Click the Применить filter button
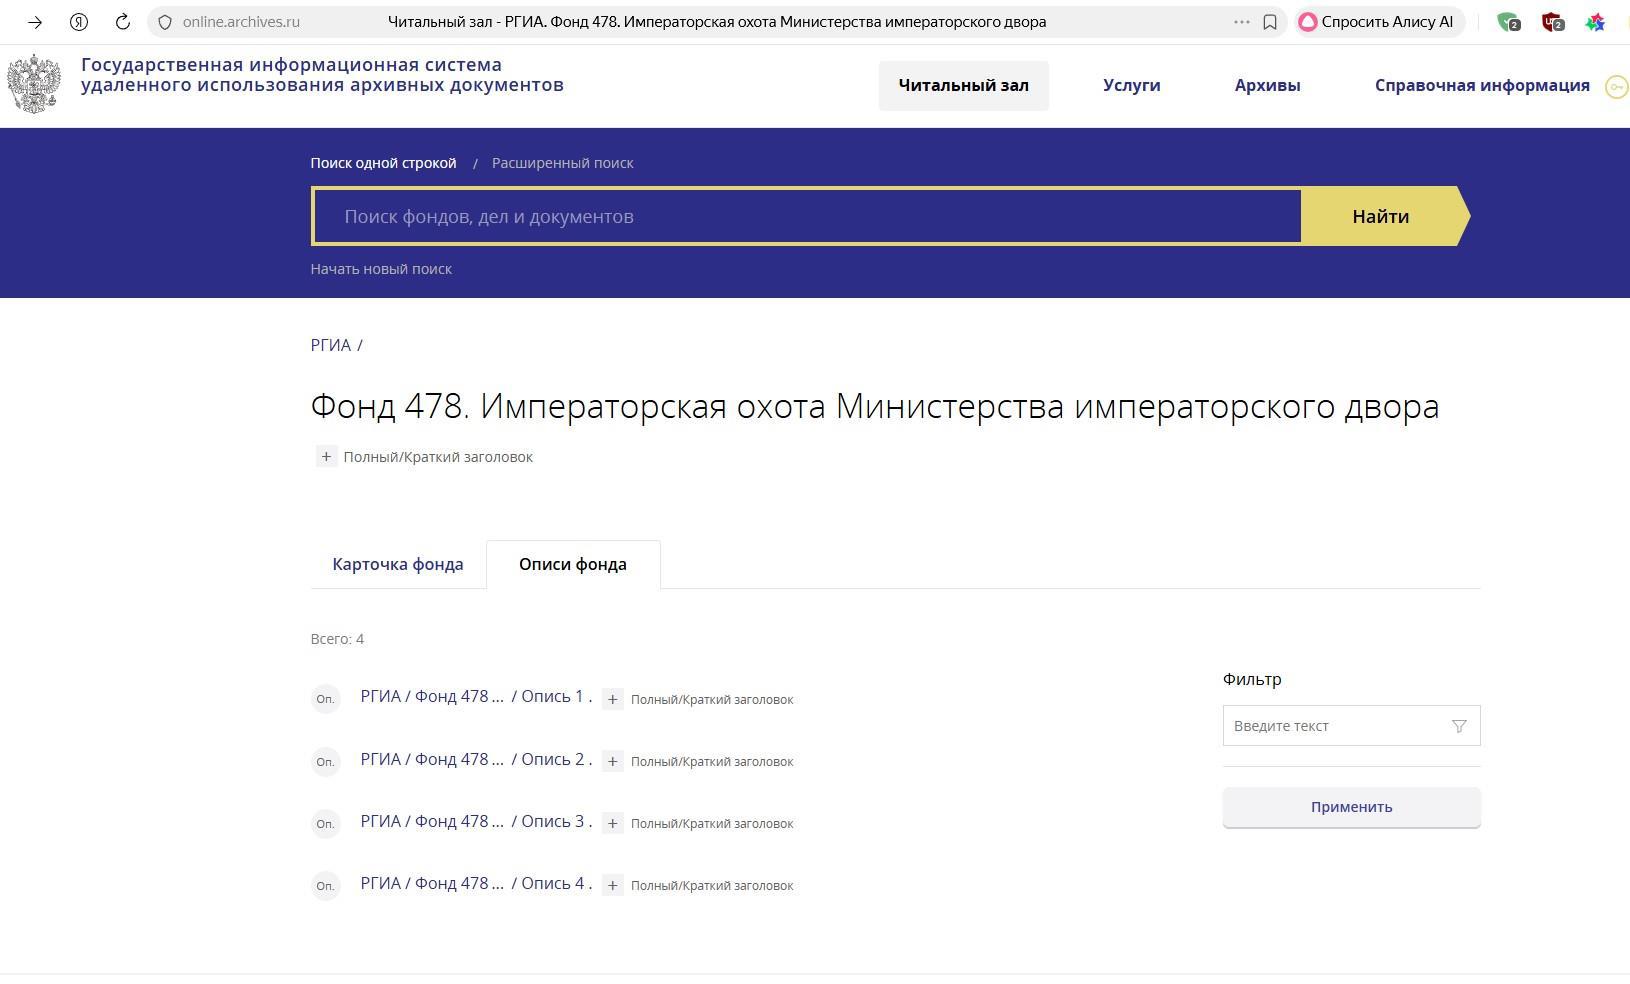This screenshot has width=1630, height=984. tap(1351, 808)
